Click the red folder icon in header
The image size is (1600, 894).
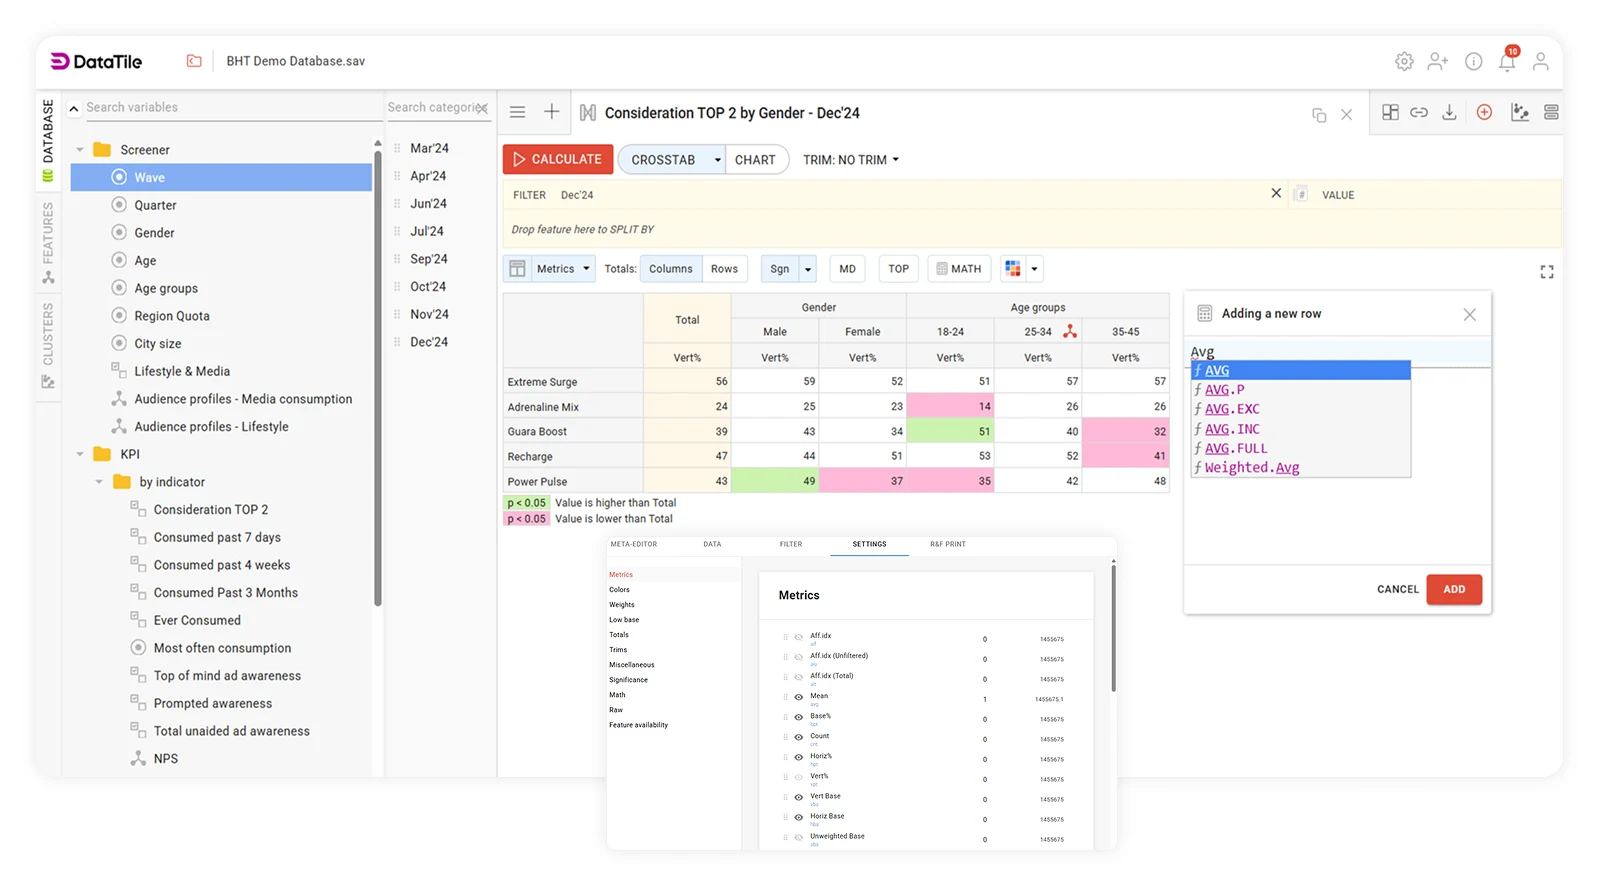click(194, 61)
